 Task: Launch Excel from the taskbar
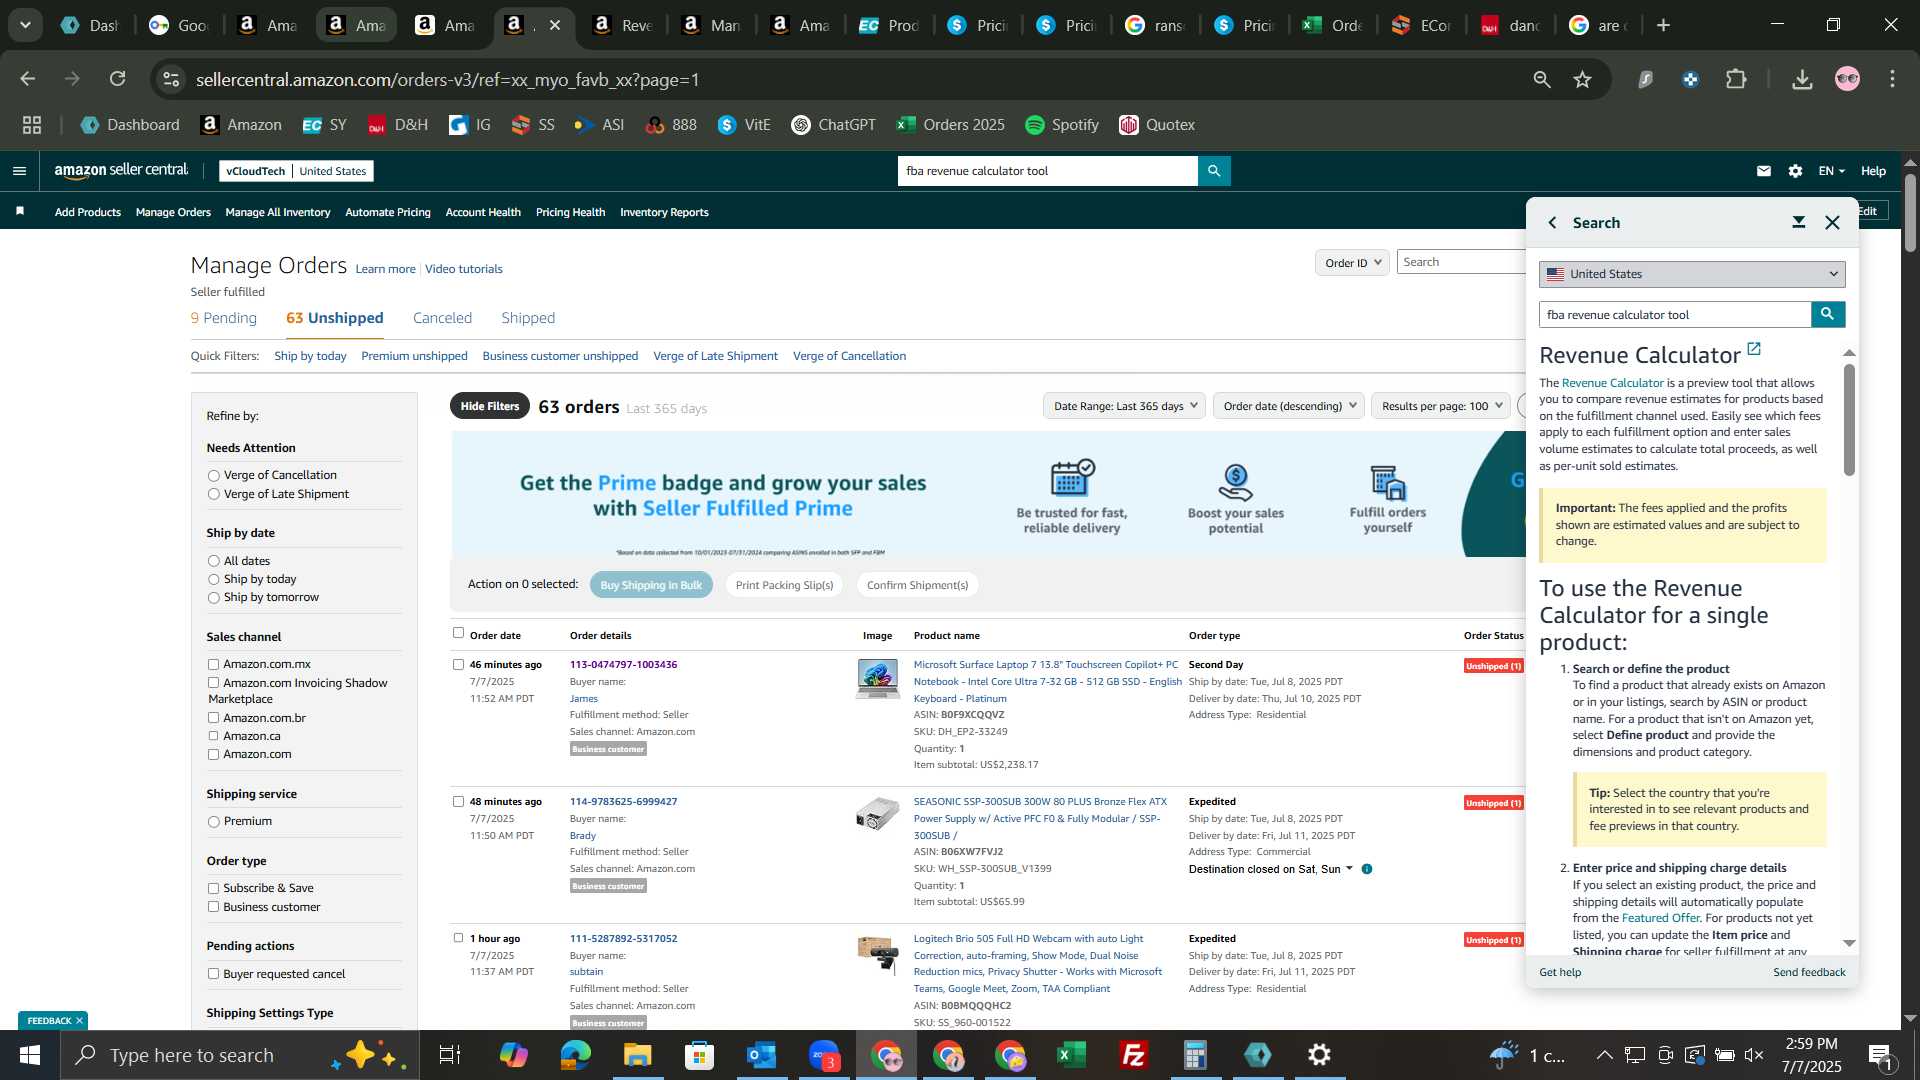click(x=1072, y=1055)
